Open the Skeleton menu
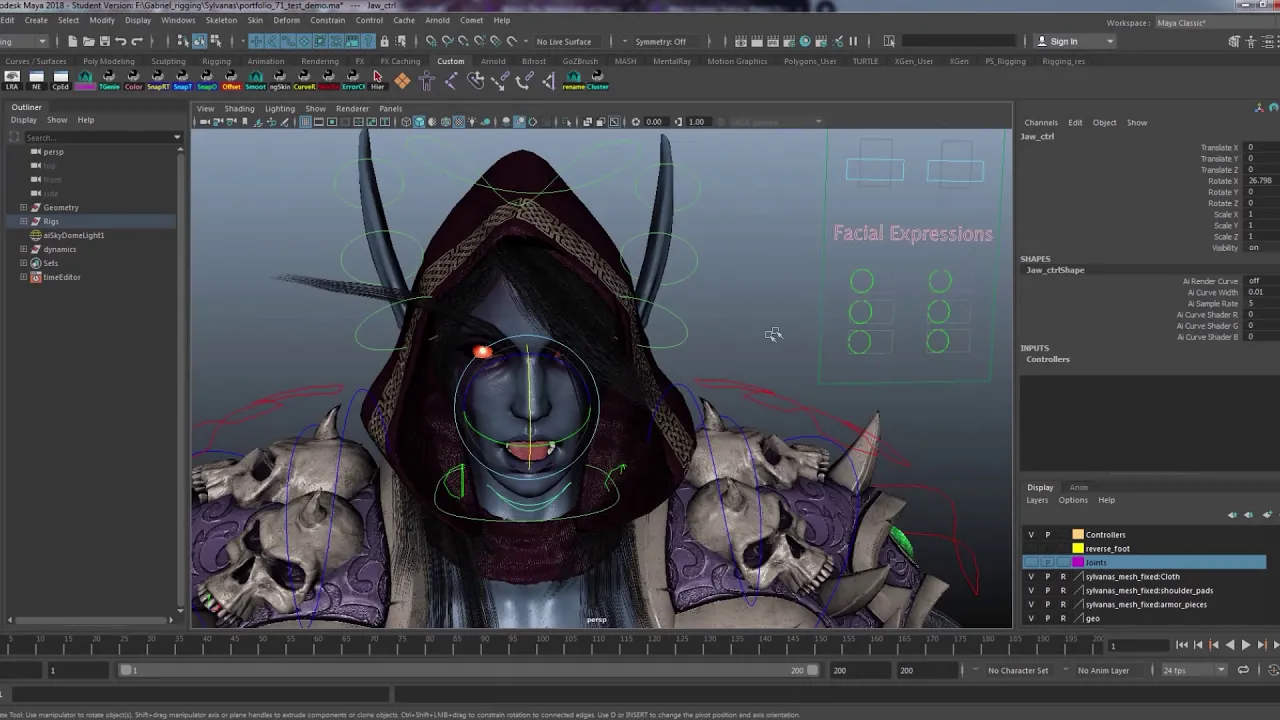 [221, 20]
